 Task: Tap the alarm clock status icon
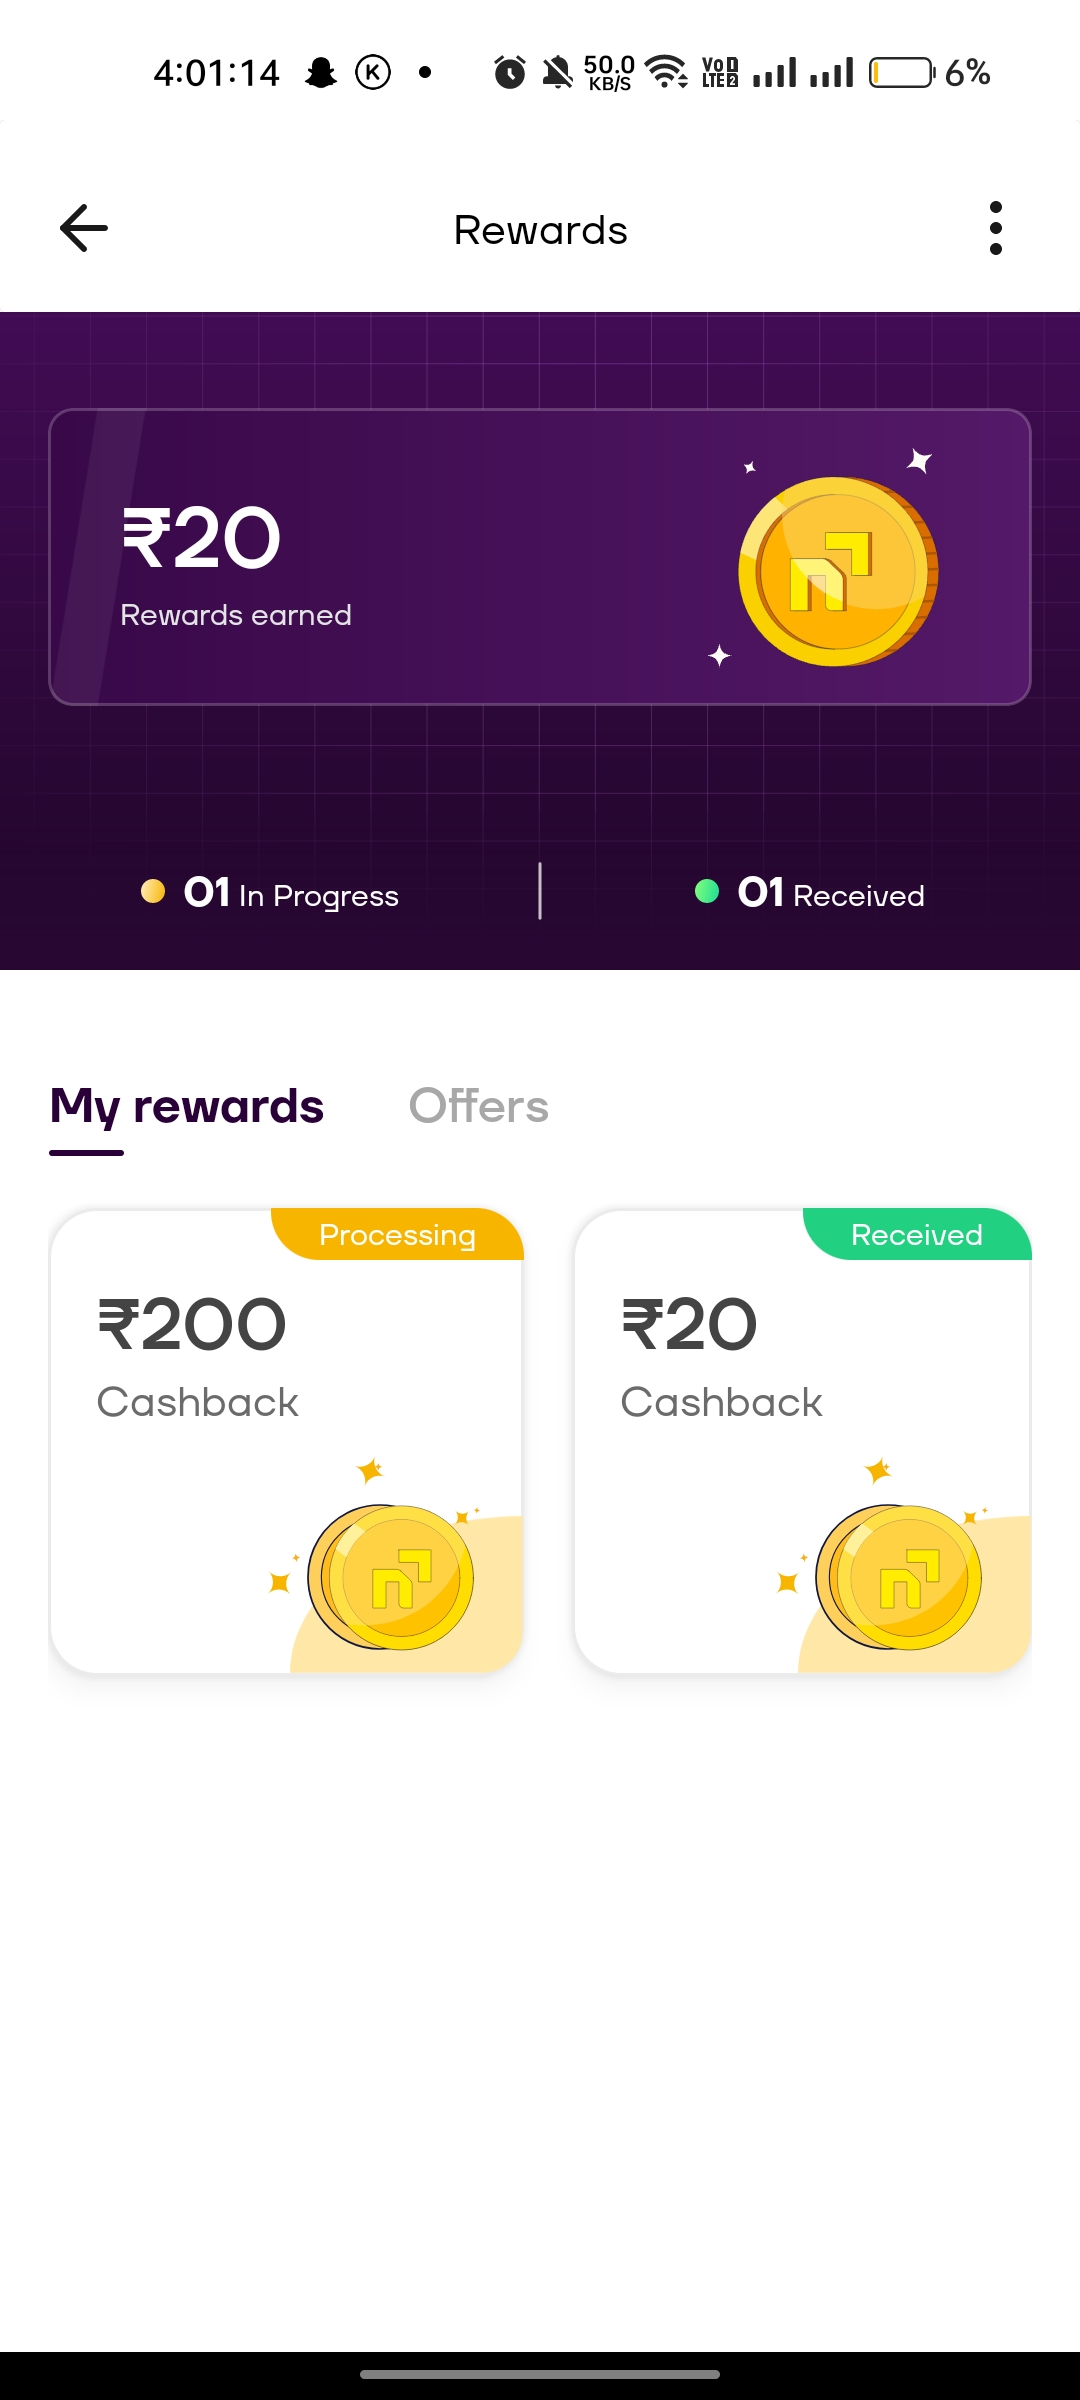(x=509, y=73)
